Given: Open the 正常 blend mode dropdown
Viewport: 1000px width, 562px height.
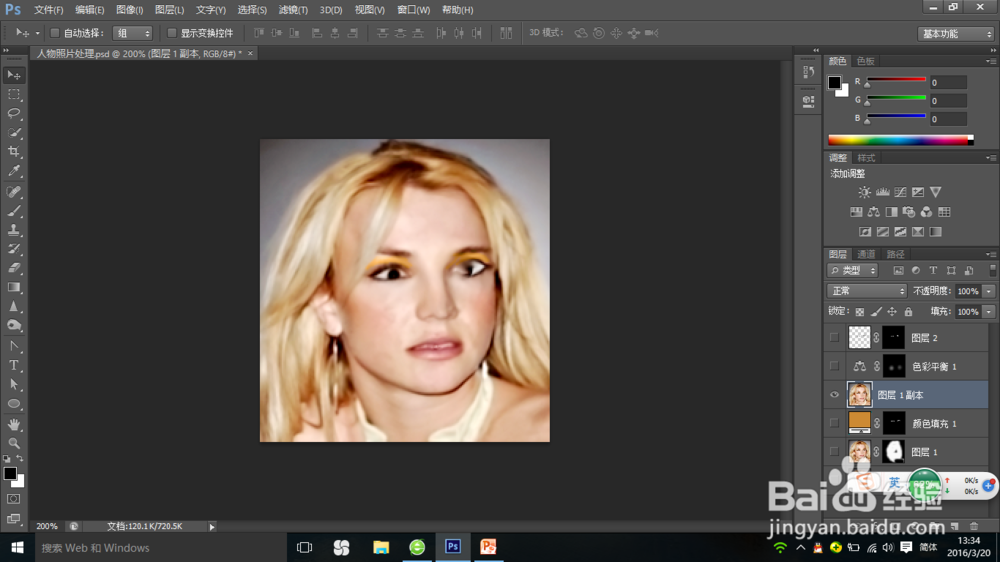Looking at the screenshot, I should 867,291.
